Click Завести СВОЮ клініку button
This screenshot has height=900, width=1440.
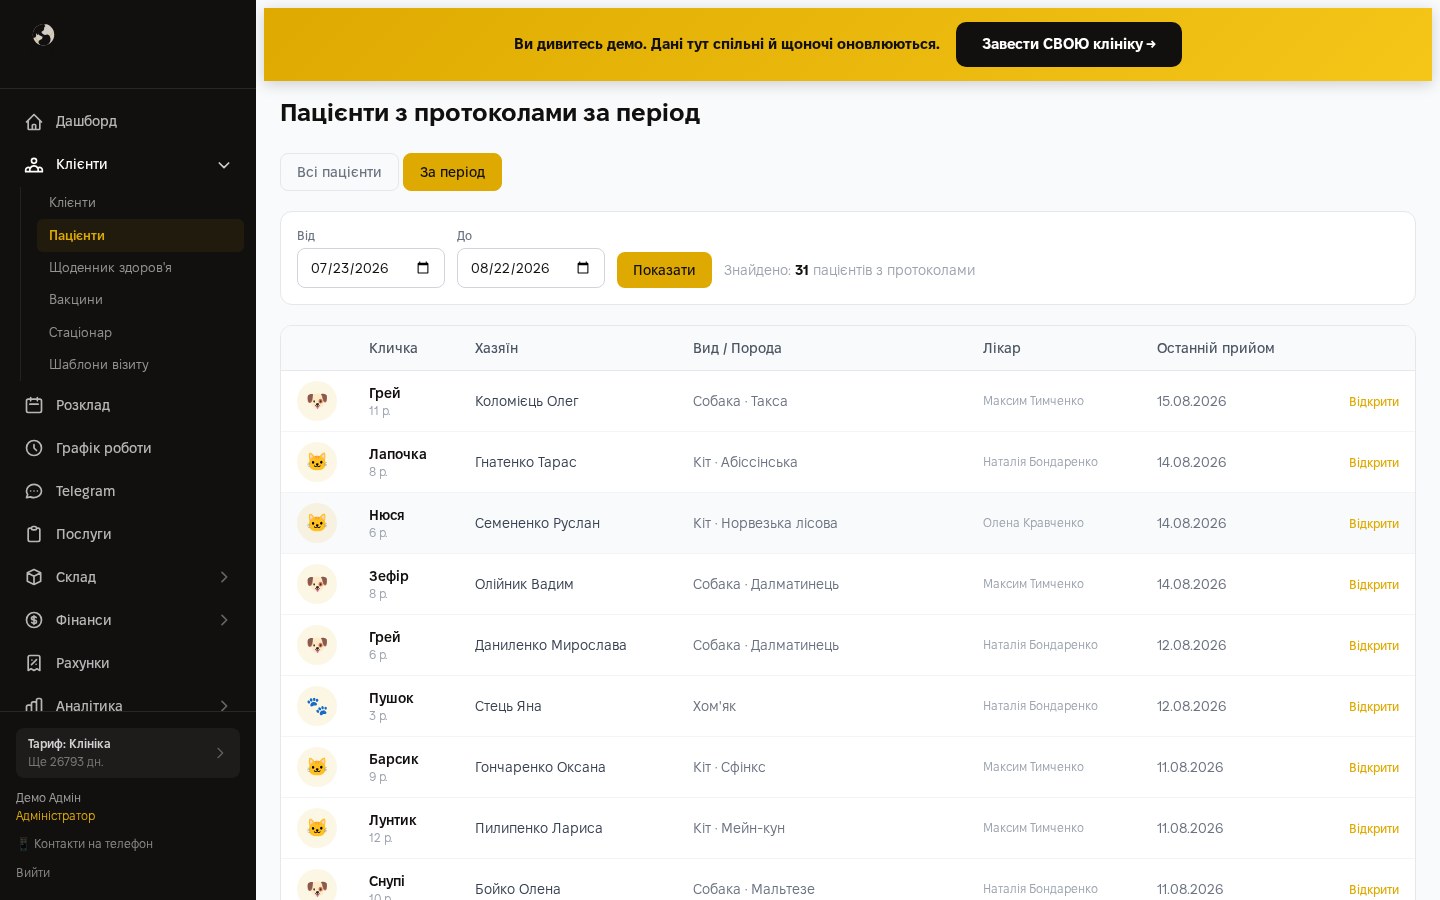click(x=1069, y=44)
